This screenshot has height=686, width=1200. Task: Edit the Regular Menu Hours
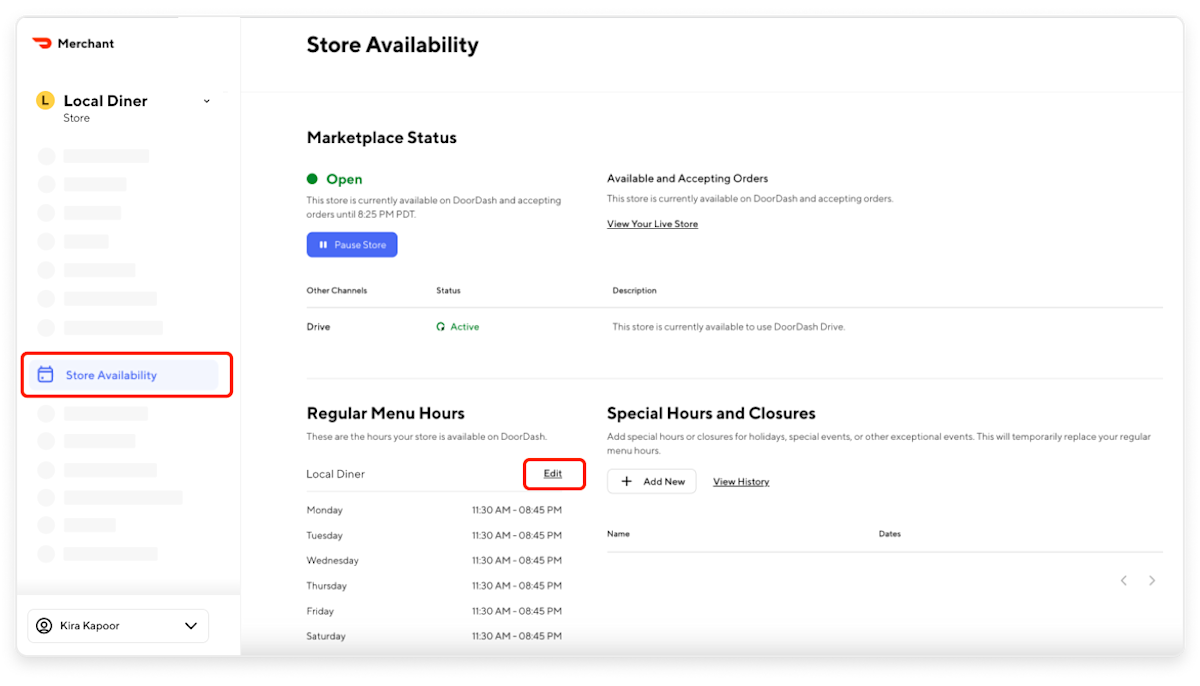553,474
